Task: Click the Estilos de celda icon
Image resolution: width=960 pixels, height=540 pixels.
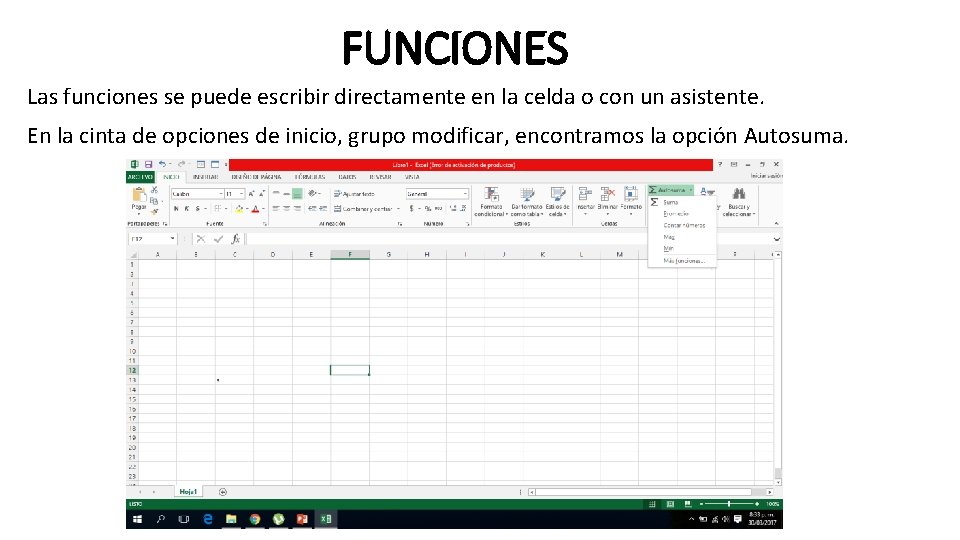Action: tap(557, 195)
